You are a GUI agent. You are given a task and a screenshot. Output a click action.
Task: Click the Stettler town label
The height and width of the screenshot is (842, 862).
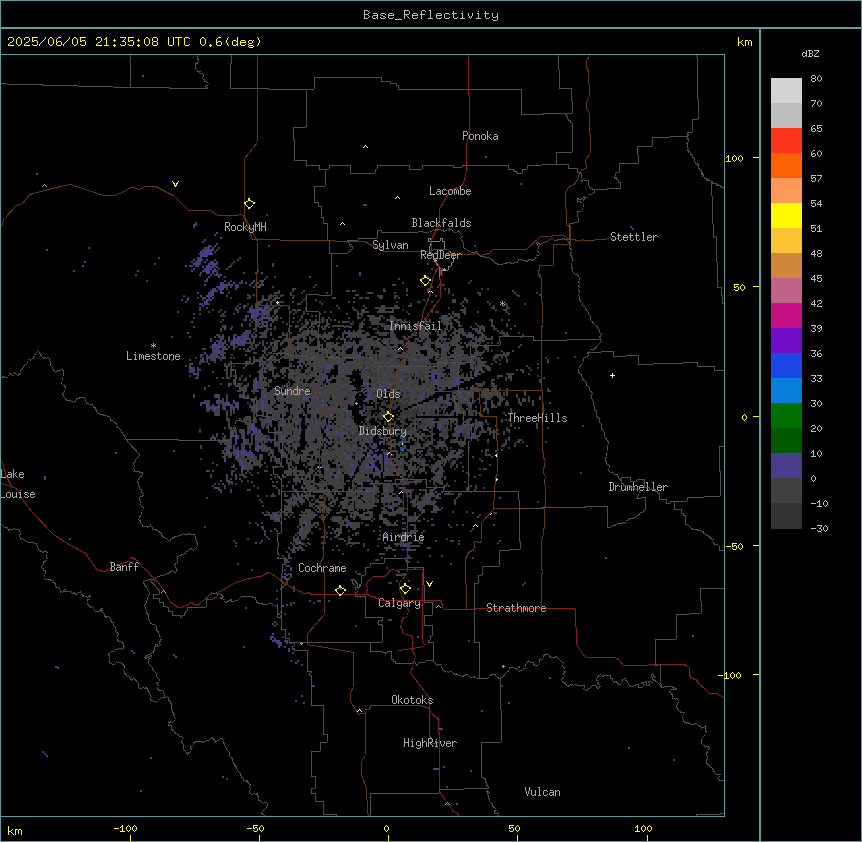[634, 237]
